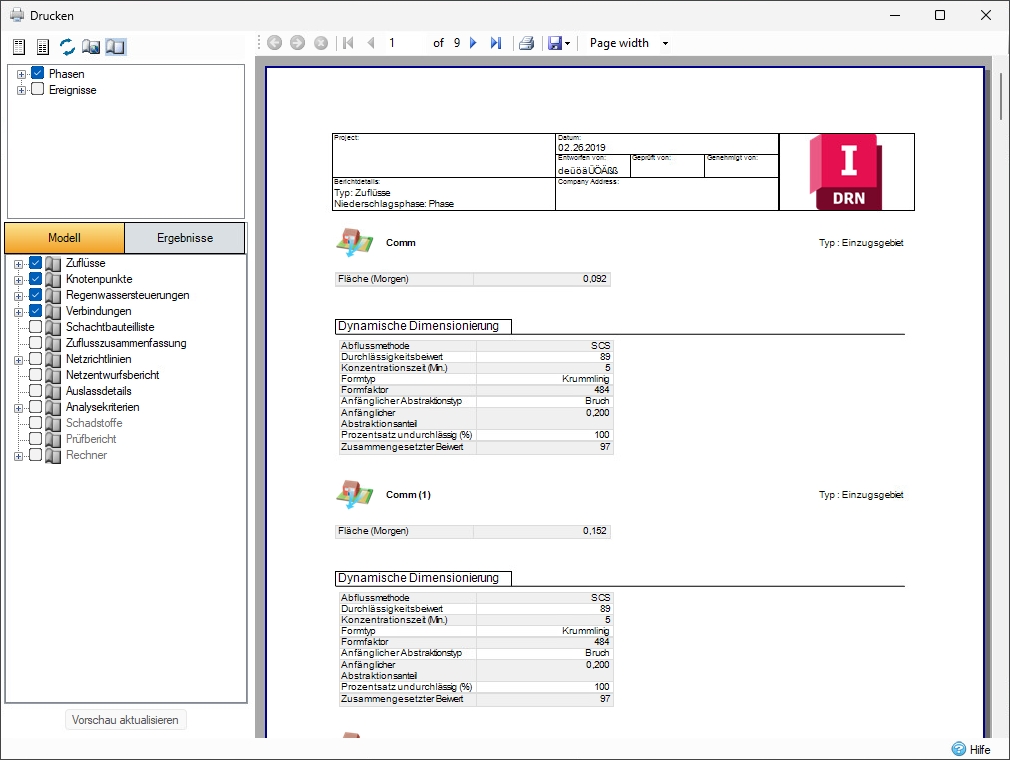Go to next page arrow
Image resolution: width=1010 pixels, height=760 pixels.
tap(473, 43)
